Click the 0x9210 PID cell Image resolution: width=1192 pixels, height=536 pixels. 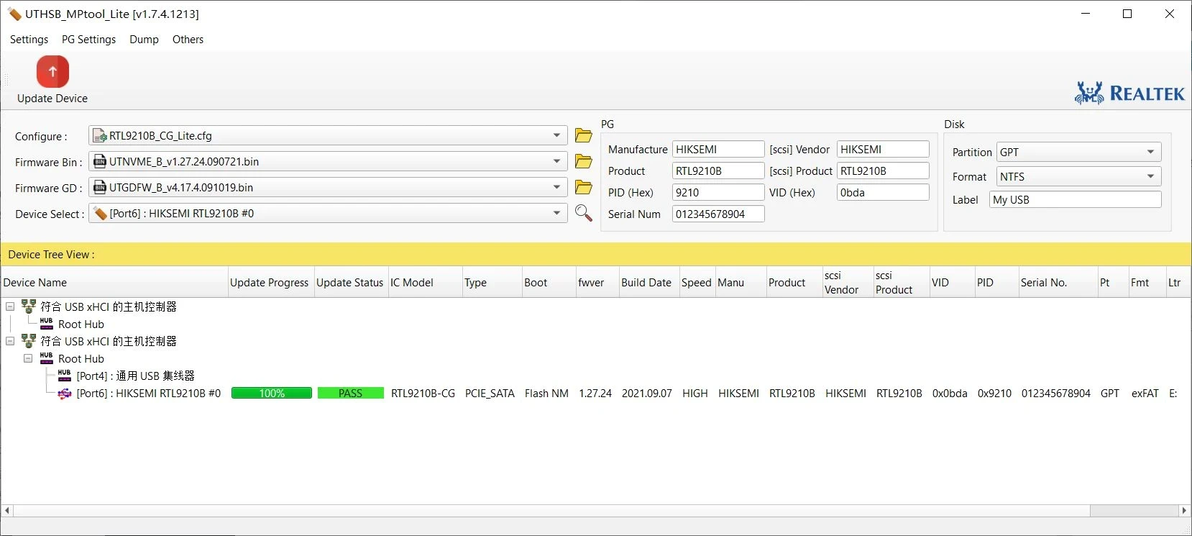pyautogui.click(x=994, y=393)
